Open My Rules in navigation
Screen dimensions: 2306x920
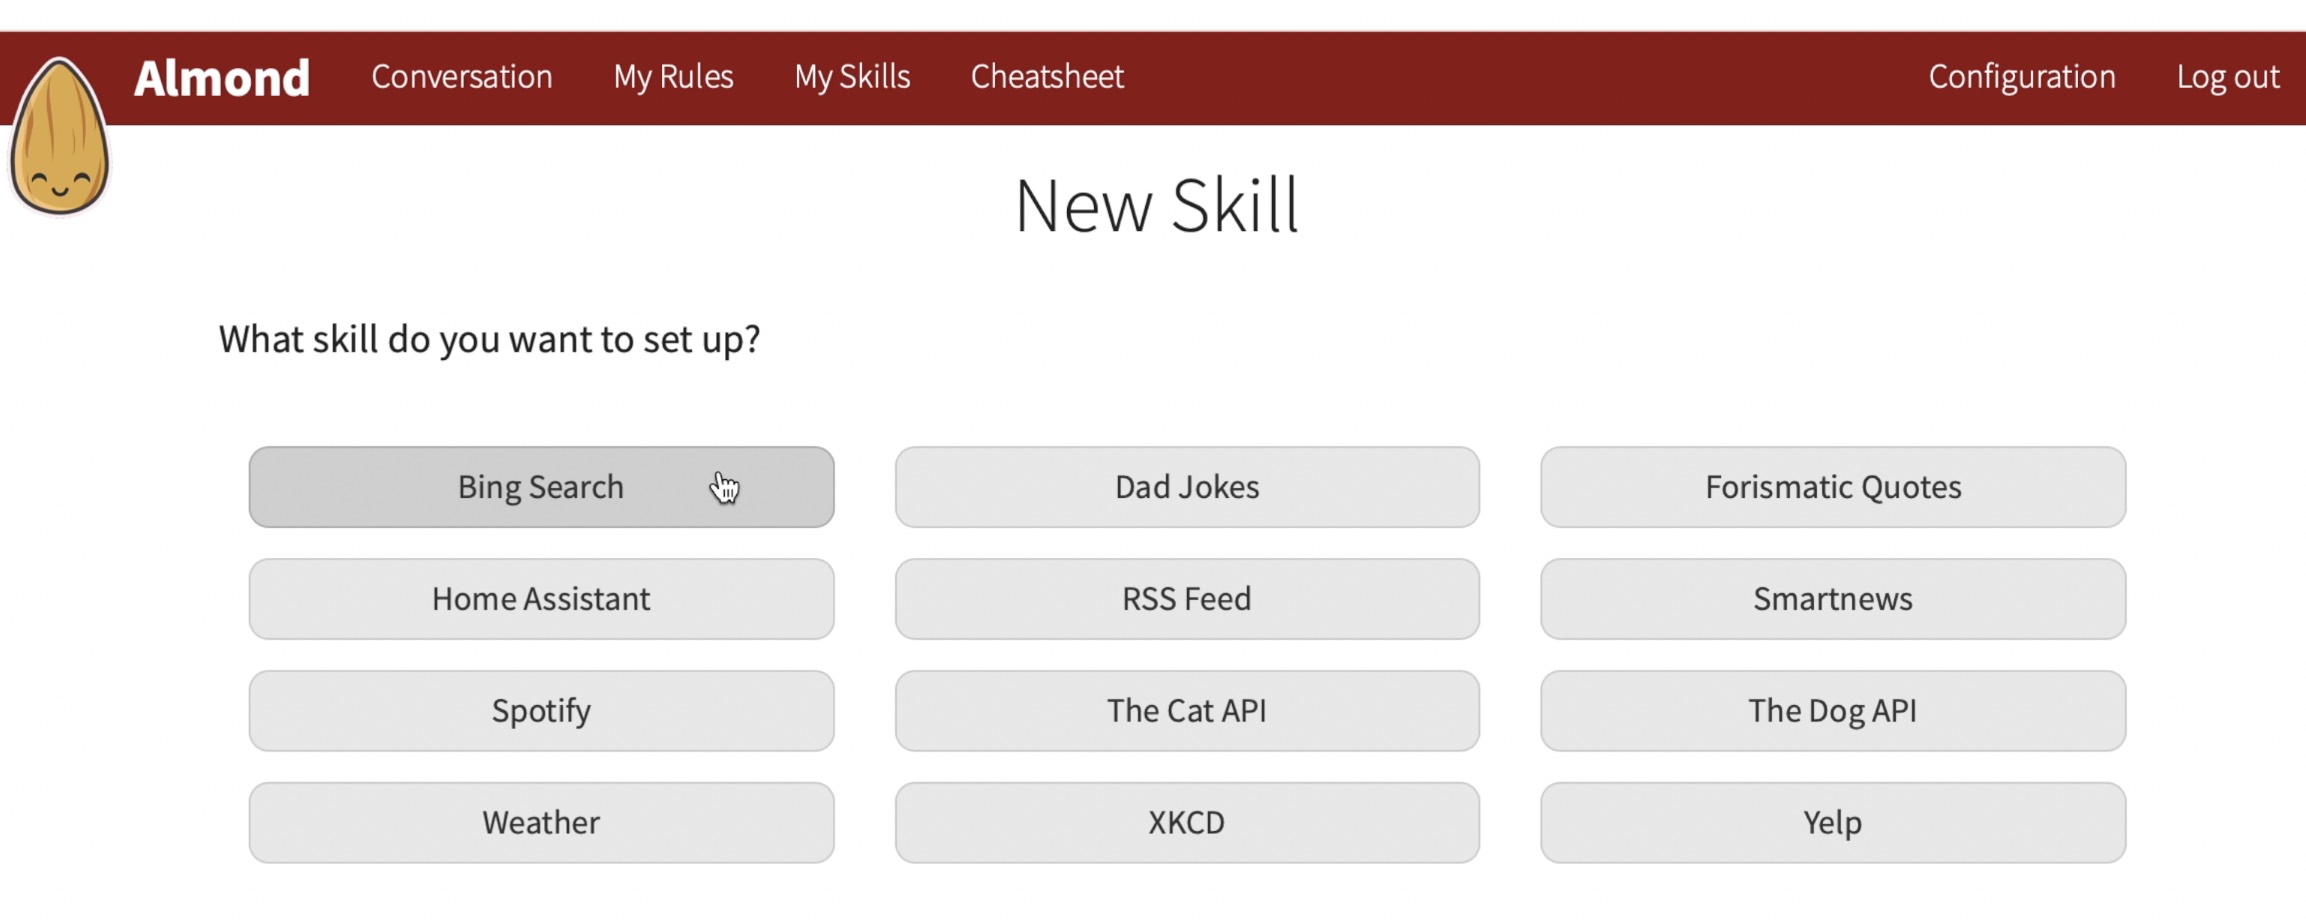coord(673,77)
